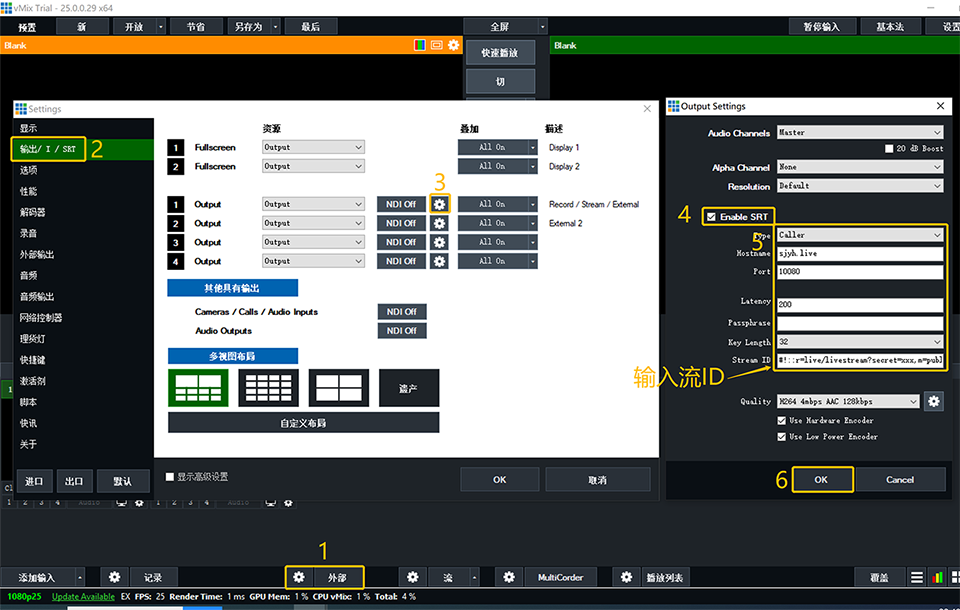
Task: Choose the four-quadrant multiview layout
Action: tap(339, 388)
